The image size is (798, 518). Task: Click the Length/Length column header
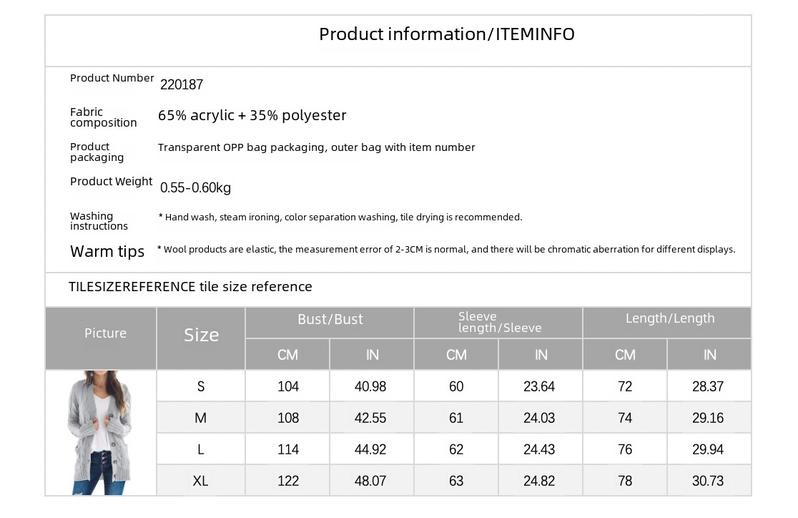point(670,318)
